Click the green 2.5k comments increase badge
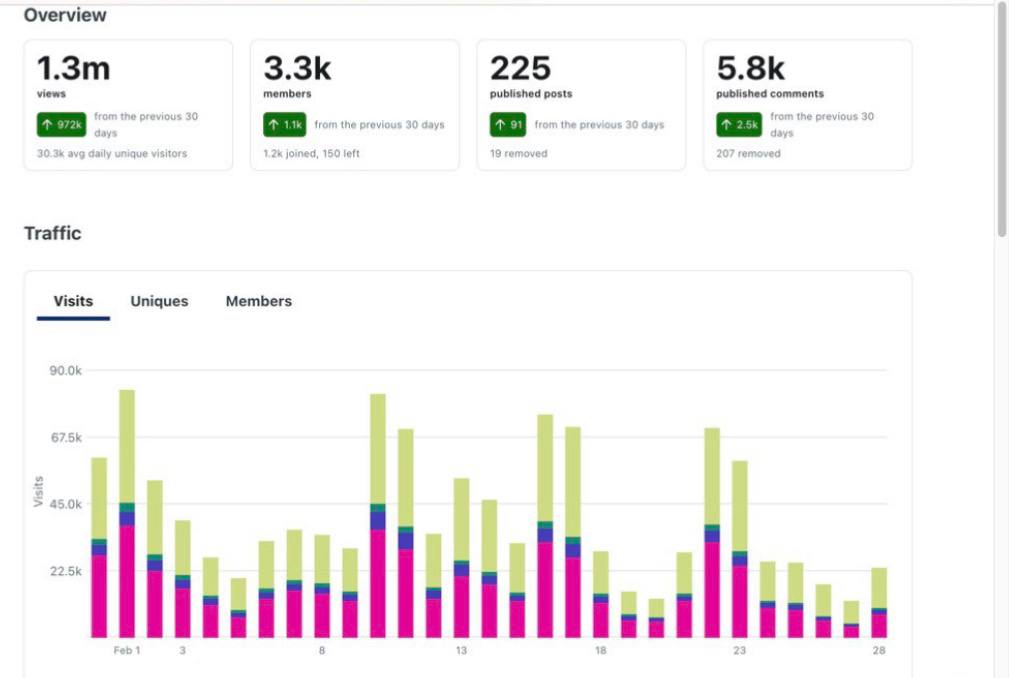Image resolution: width=1009 pixels, height=678 pixels. tap(738, 125)
